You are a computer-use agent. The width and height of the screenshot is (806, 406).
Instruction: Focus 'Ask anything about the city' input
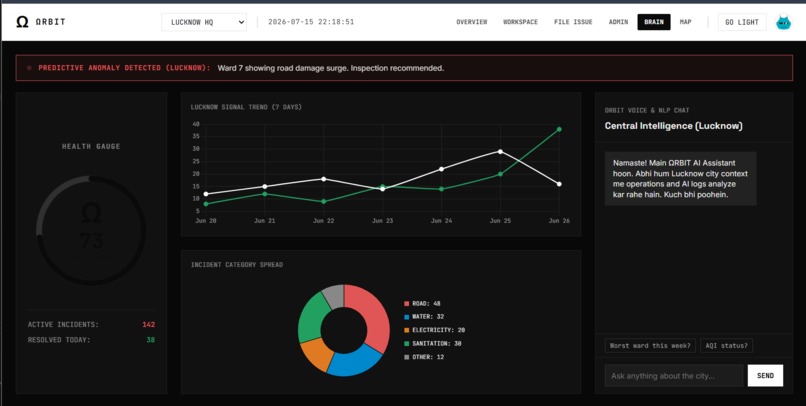674,376
